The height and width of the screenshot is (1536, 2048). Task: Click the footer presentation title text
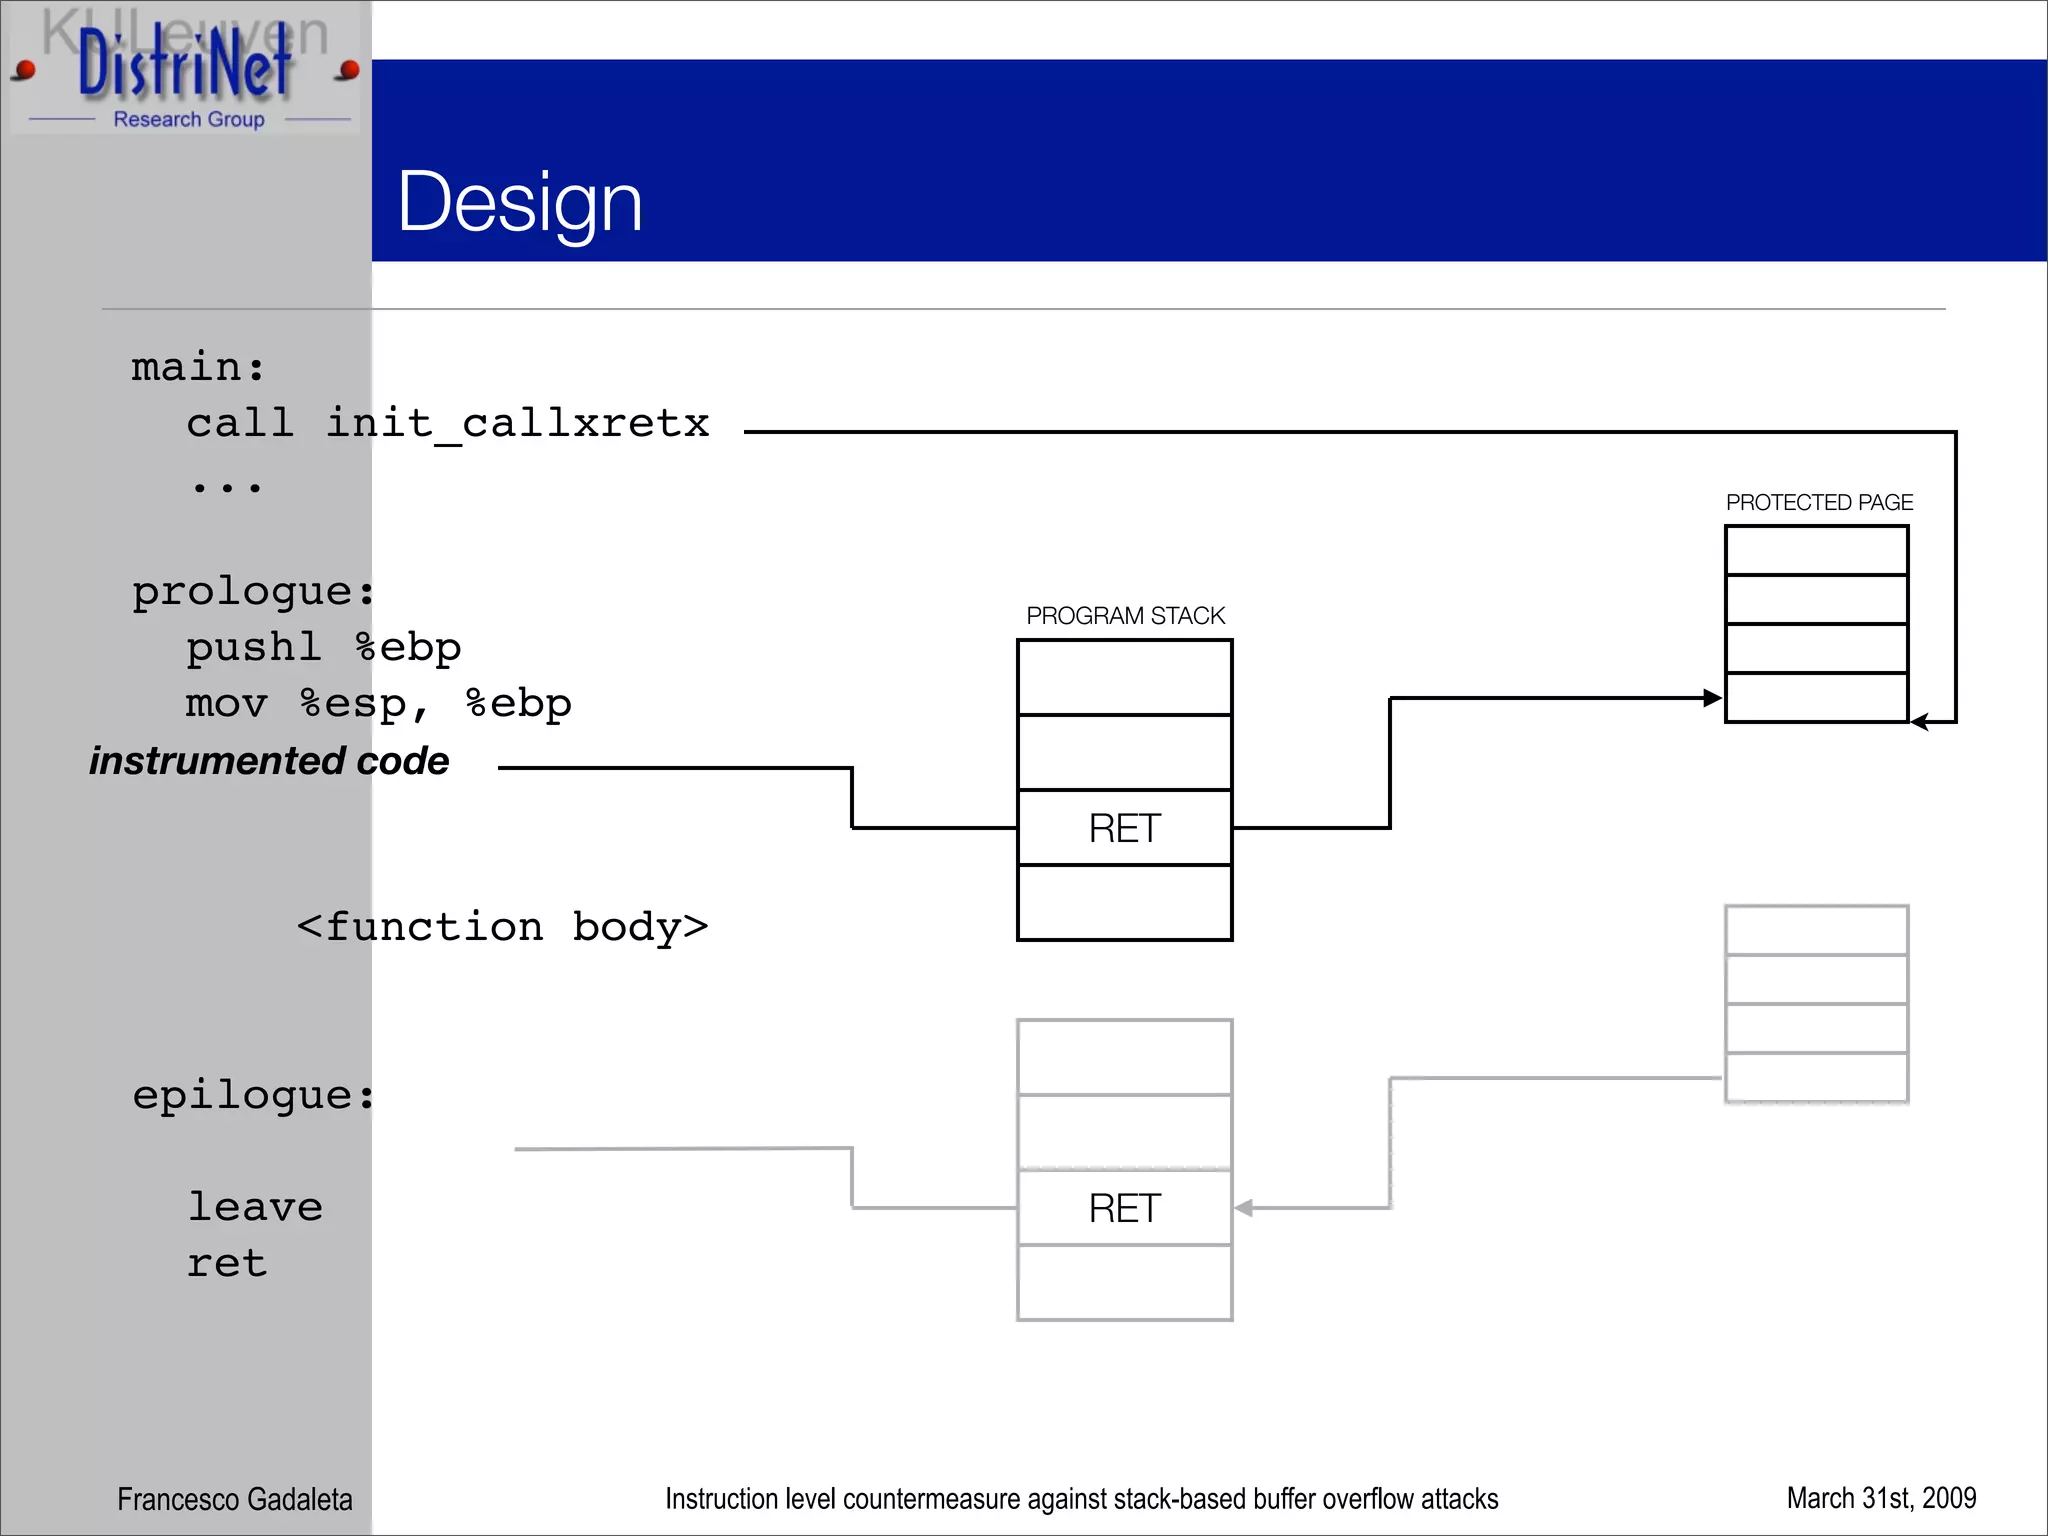(1081, 1499)
